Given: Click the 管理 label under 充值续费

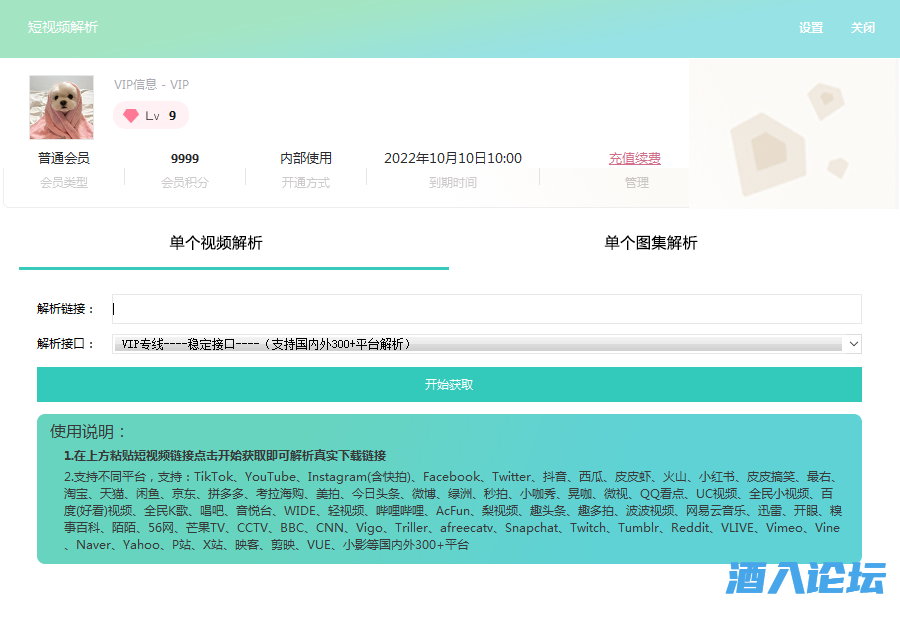Looking at the screenshot, I should tap(637, 183).
